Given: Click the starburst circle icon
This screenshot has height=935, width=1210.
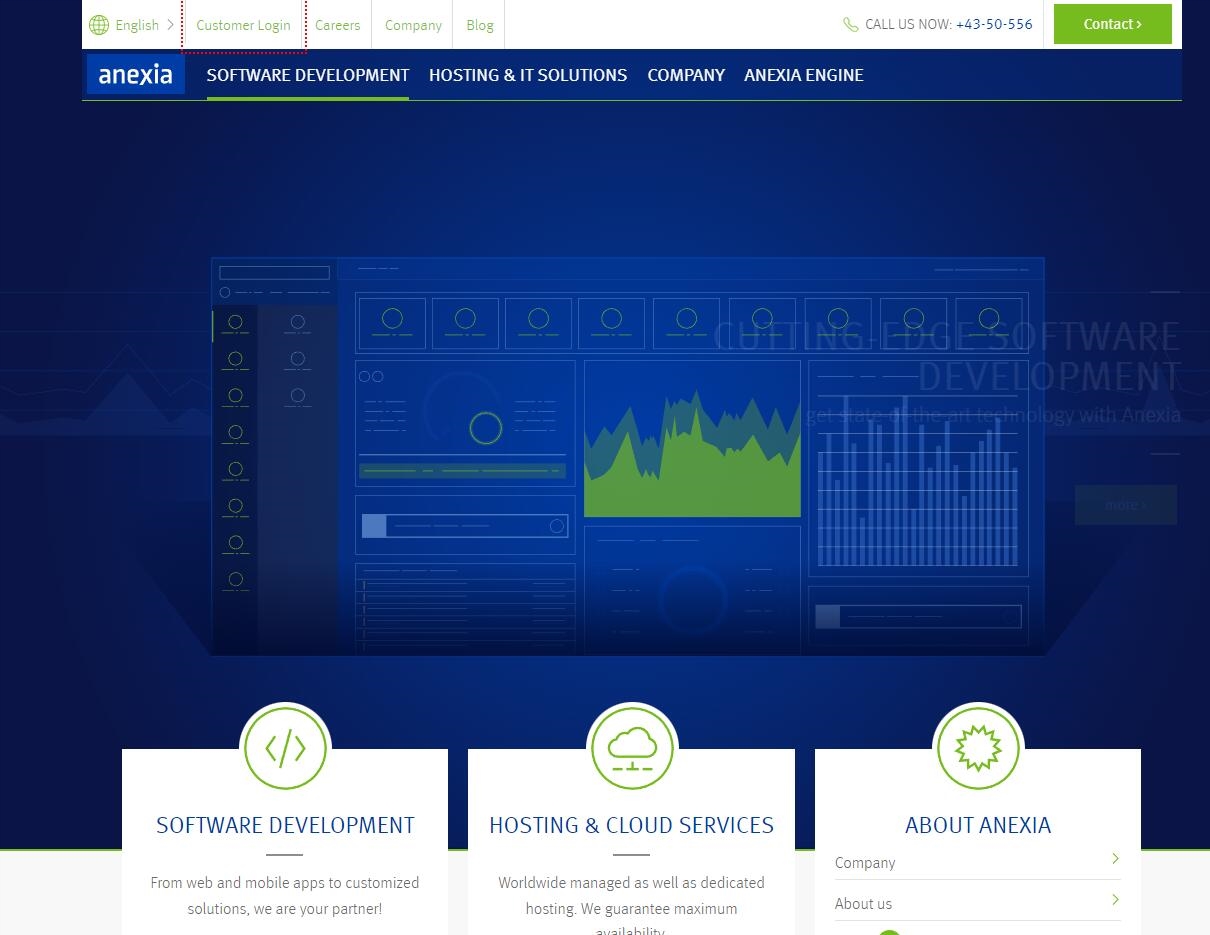Looking at the screenshot, I should coord(978,748).
